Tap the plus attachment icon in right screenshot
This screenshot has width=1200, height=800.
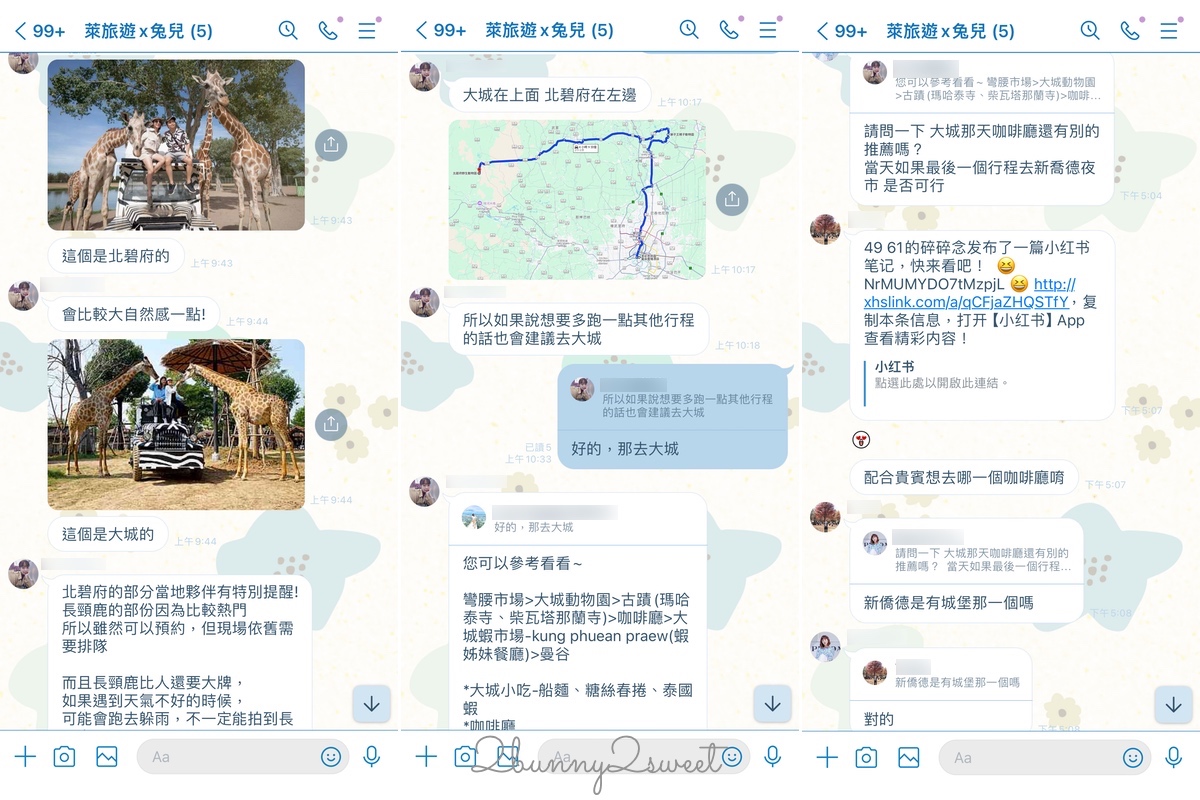(827, 757)
